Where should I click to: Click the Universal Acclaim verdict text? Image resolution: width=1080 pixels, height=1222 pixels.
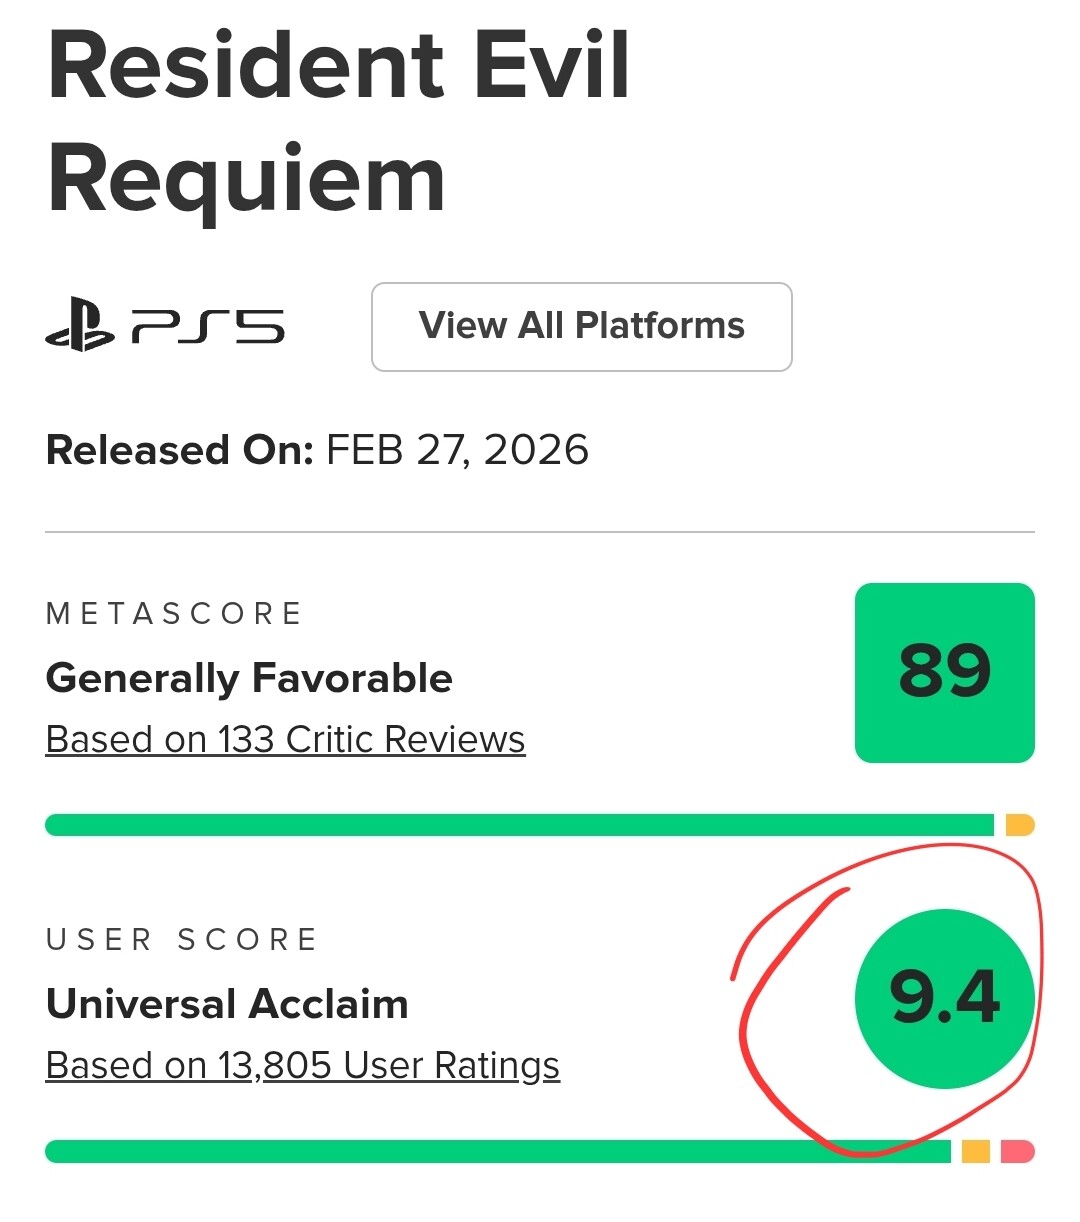click(227, 1004)
